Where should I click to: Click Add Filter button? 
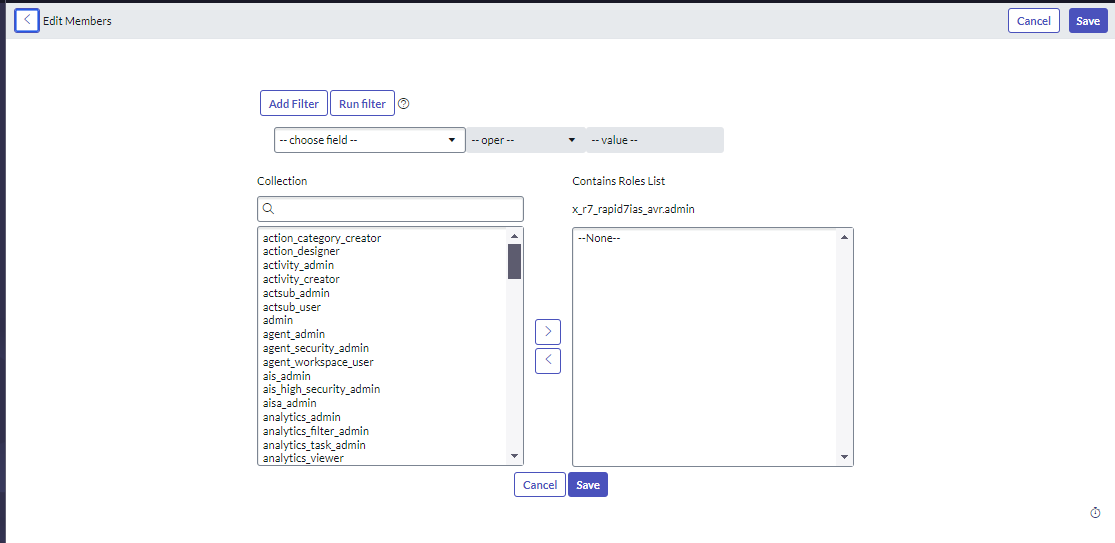(294, 104)
